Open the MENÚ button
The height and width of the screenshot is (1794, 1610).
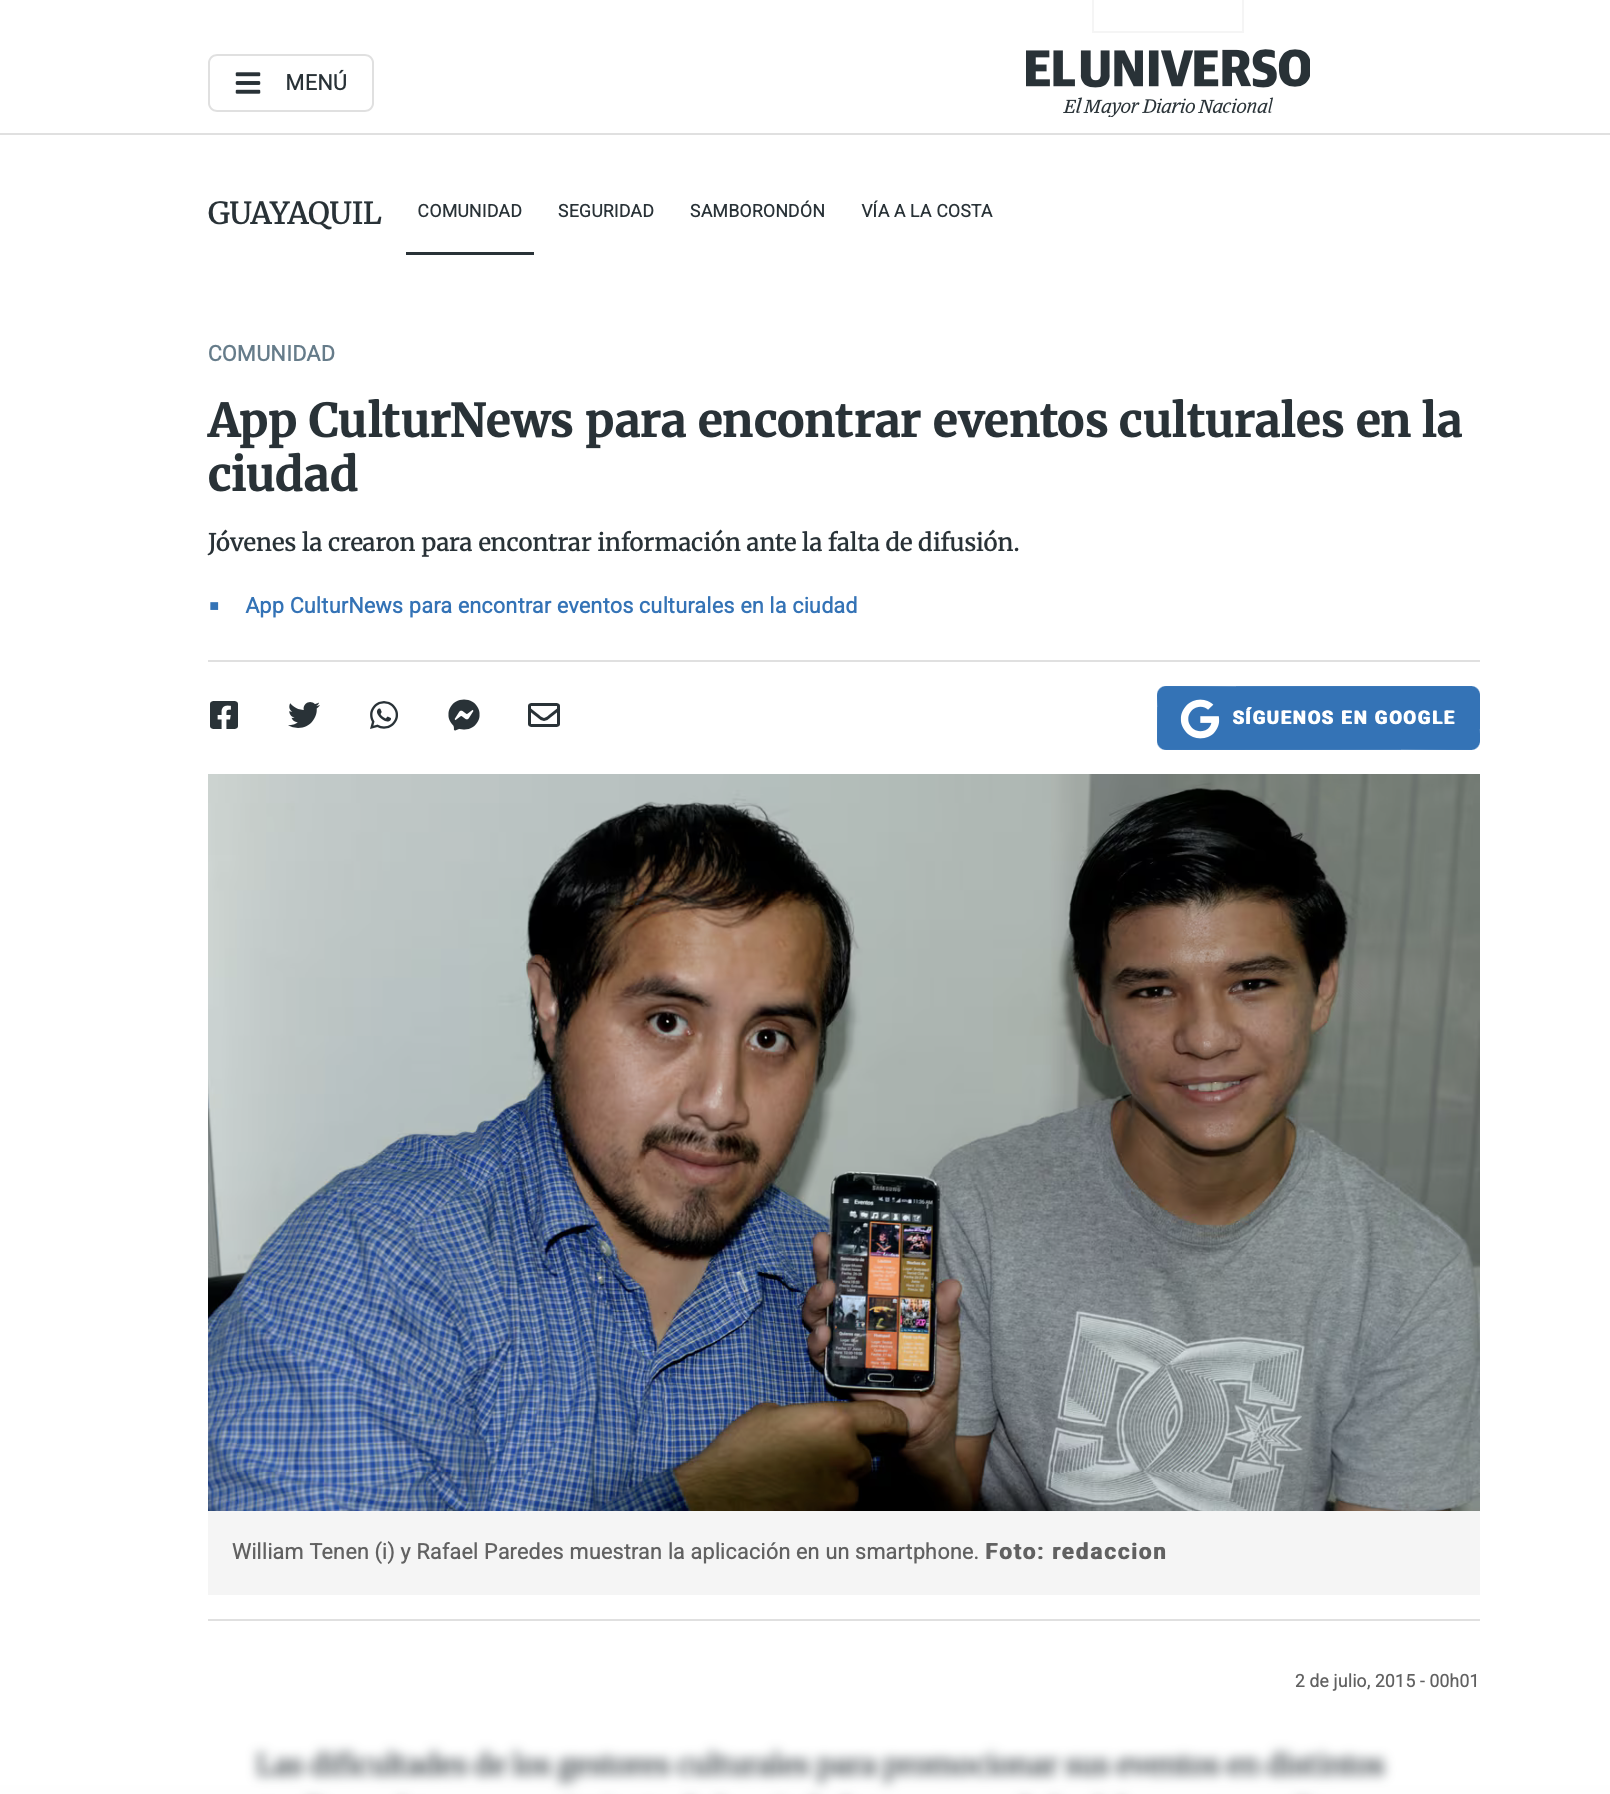coord(291,83)
